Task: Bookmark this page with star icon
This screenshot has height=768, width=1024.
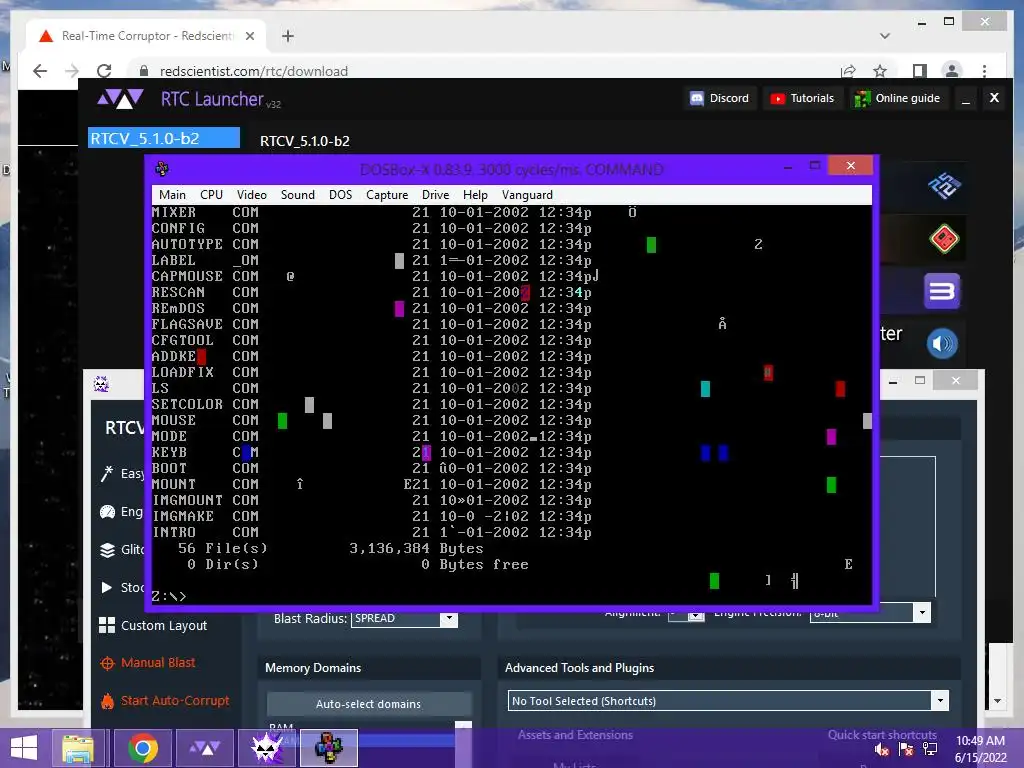Action: pos(880,71)
